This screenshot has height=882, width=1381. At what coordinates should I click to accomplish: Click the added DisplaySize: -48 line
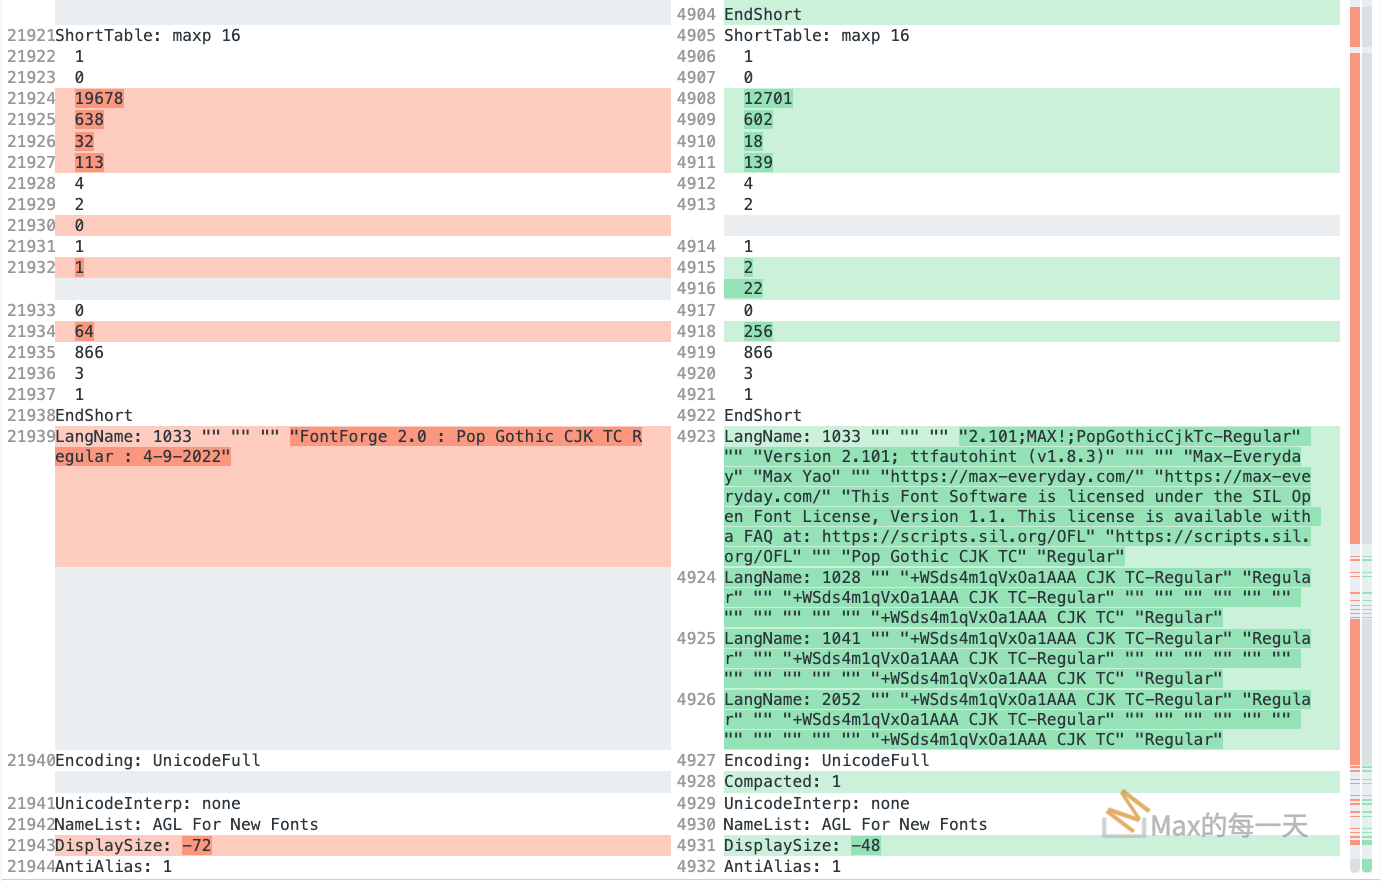802,846
